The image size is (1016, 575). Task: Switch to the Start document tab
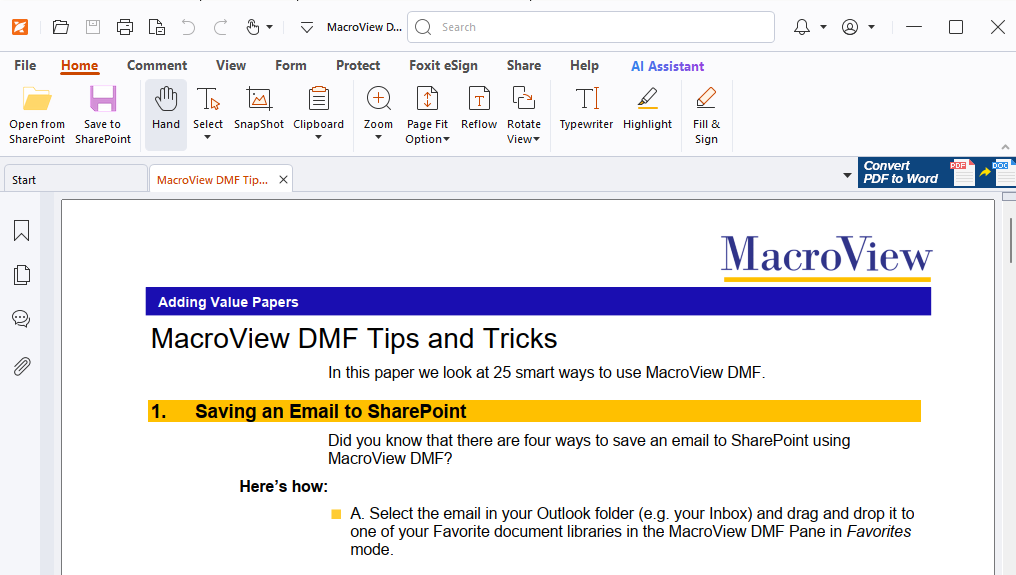[75, 180]
